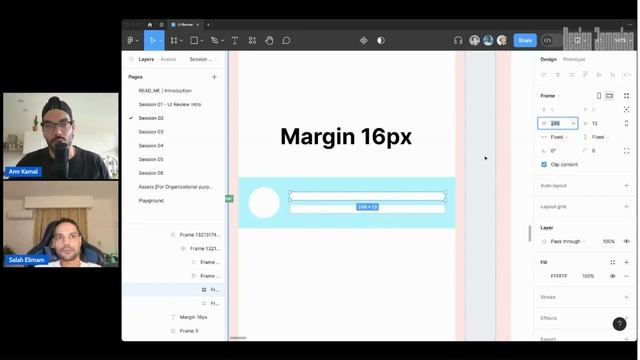Open the Assets For Organizational purposes page
This screenshot has height=360, width=640.
point(176,187)
